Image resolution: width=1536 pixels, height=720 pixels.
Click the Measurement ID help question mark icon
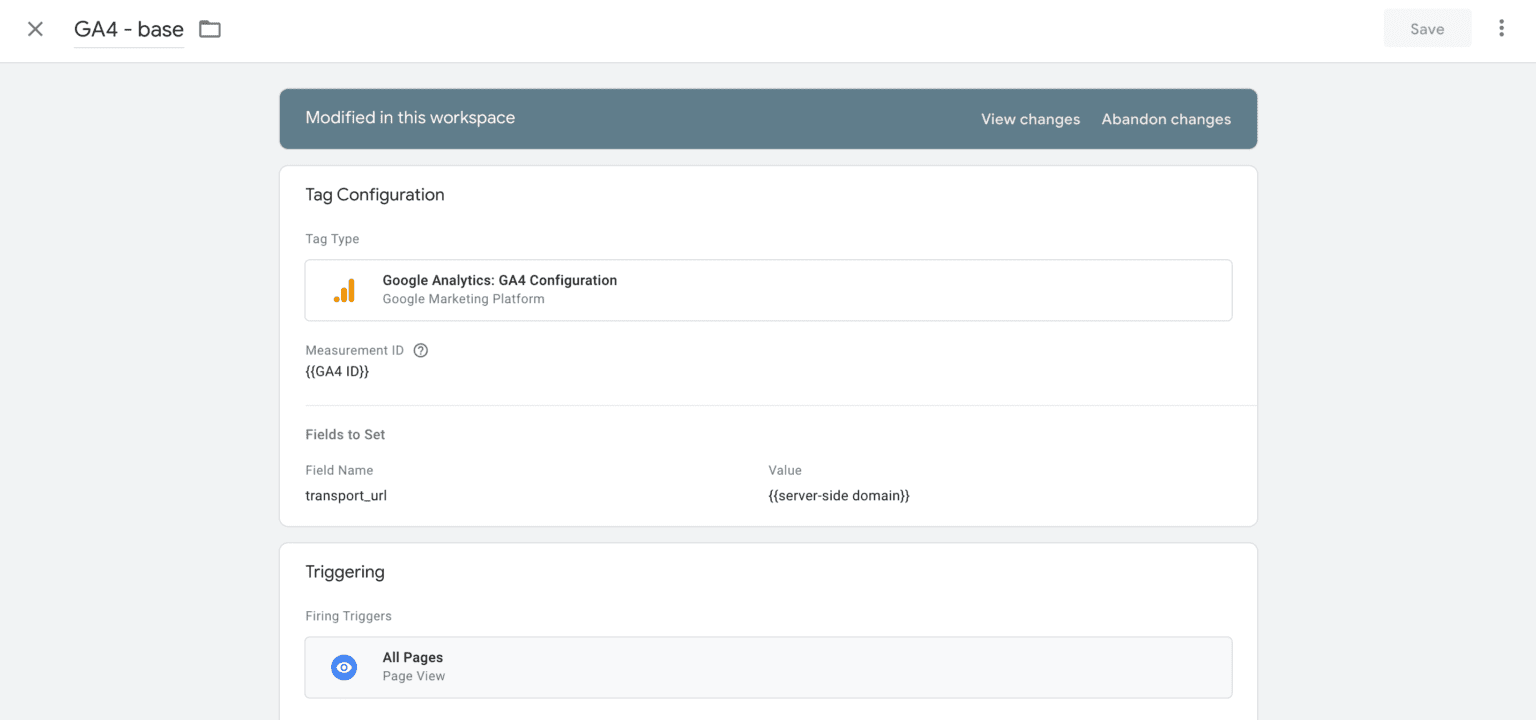pos(421,350)
